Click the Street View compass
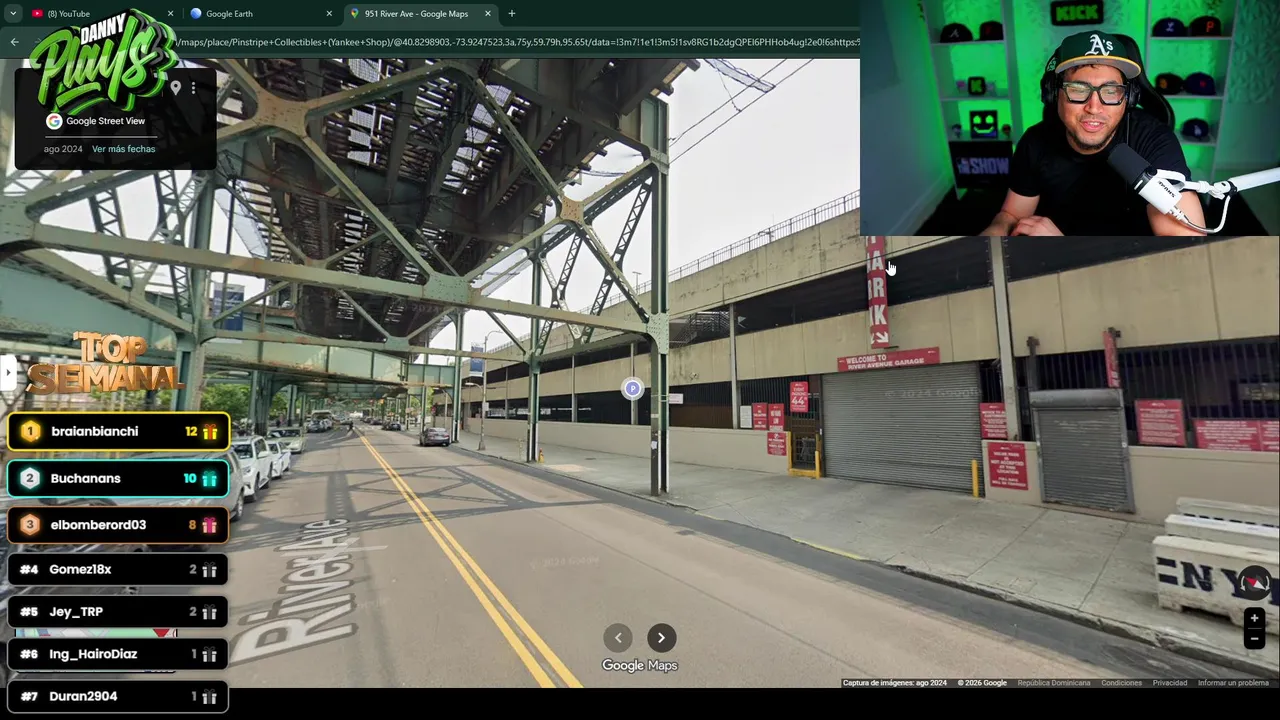1280x720 pixels. coord(1254,582)
